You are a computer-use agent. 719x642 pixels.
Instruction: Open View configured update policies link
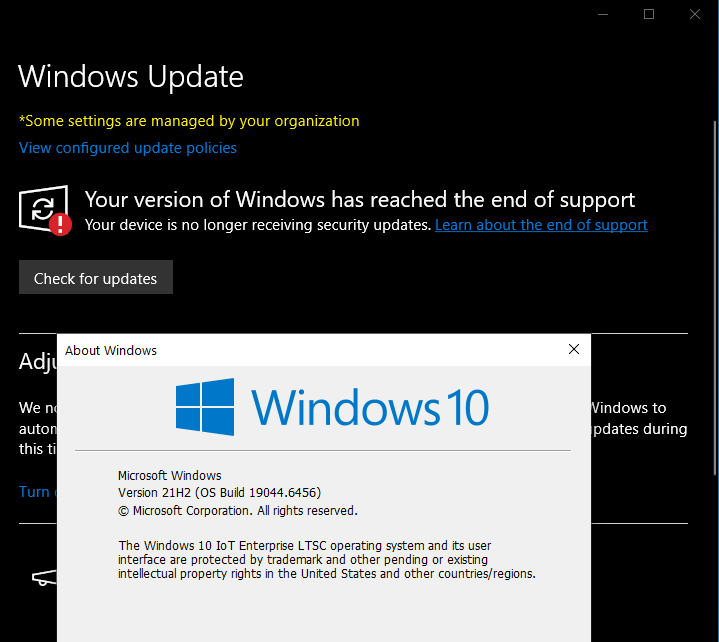click(x=127, y=148)
